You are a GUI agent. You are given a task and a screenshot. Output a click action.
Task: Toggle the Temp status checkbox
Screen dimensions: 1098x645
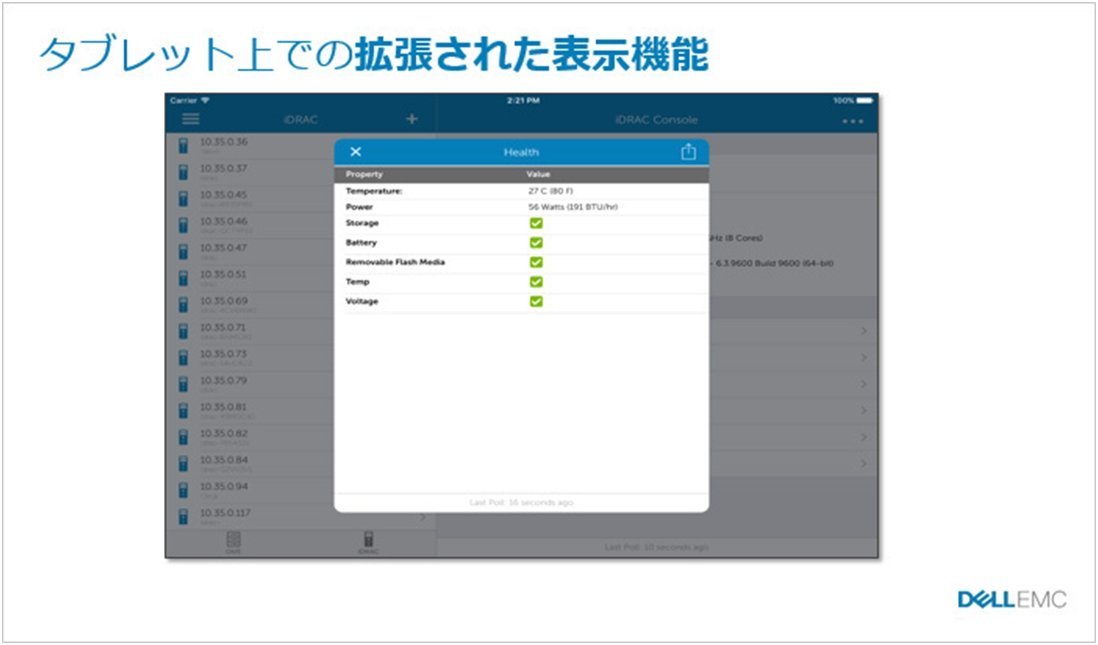(536, 282)
